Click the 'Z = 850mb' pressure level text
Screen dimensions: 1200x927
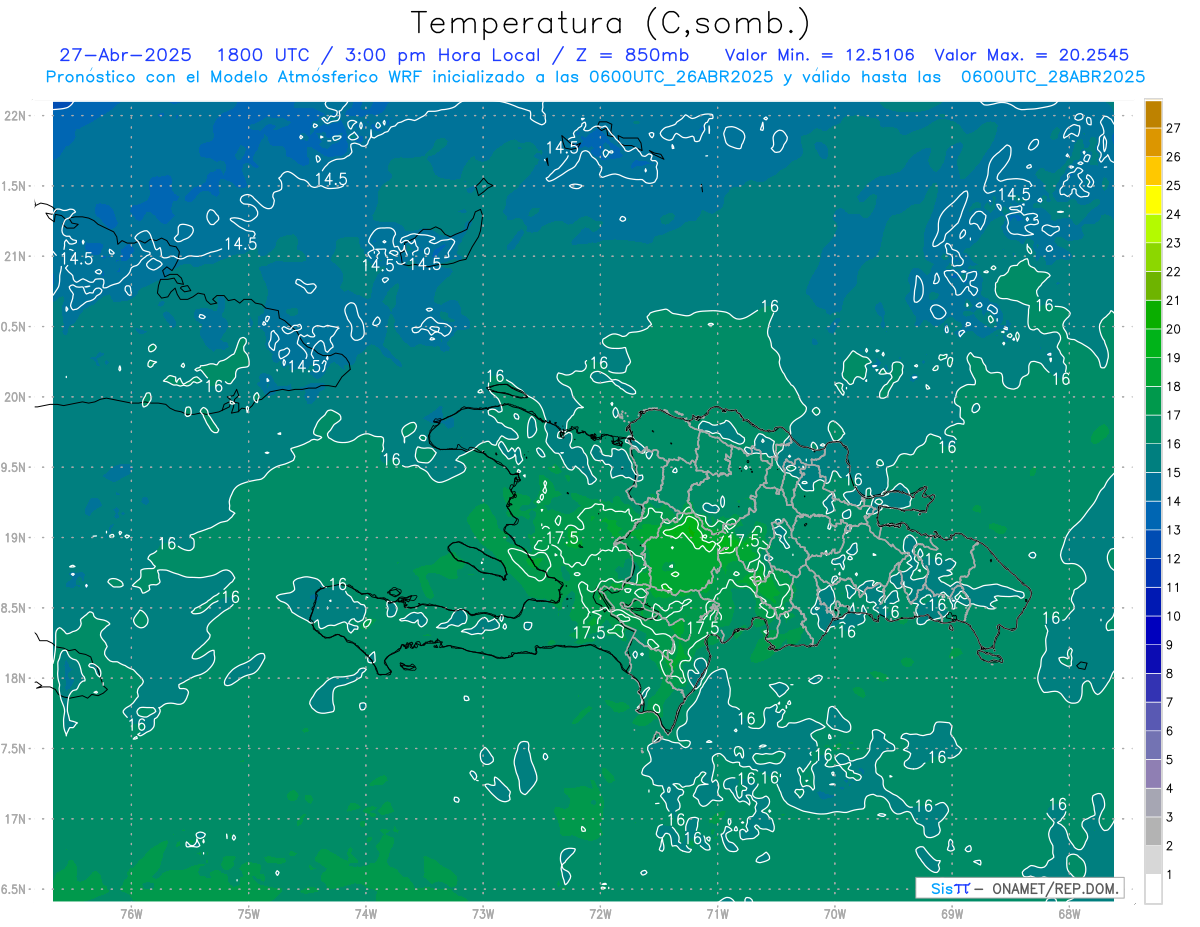(x=631, y=55)
